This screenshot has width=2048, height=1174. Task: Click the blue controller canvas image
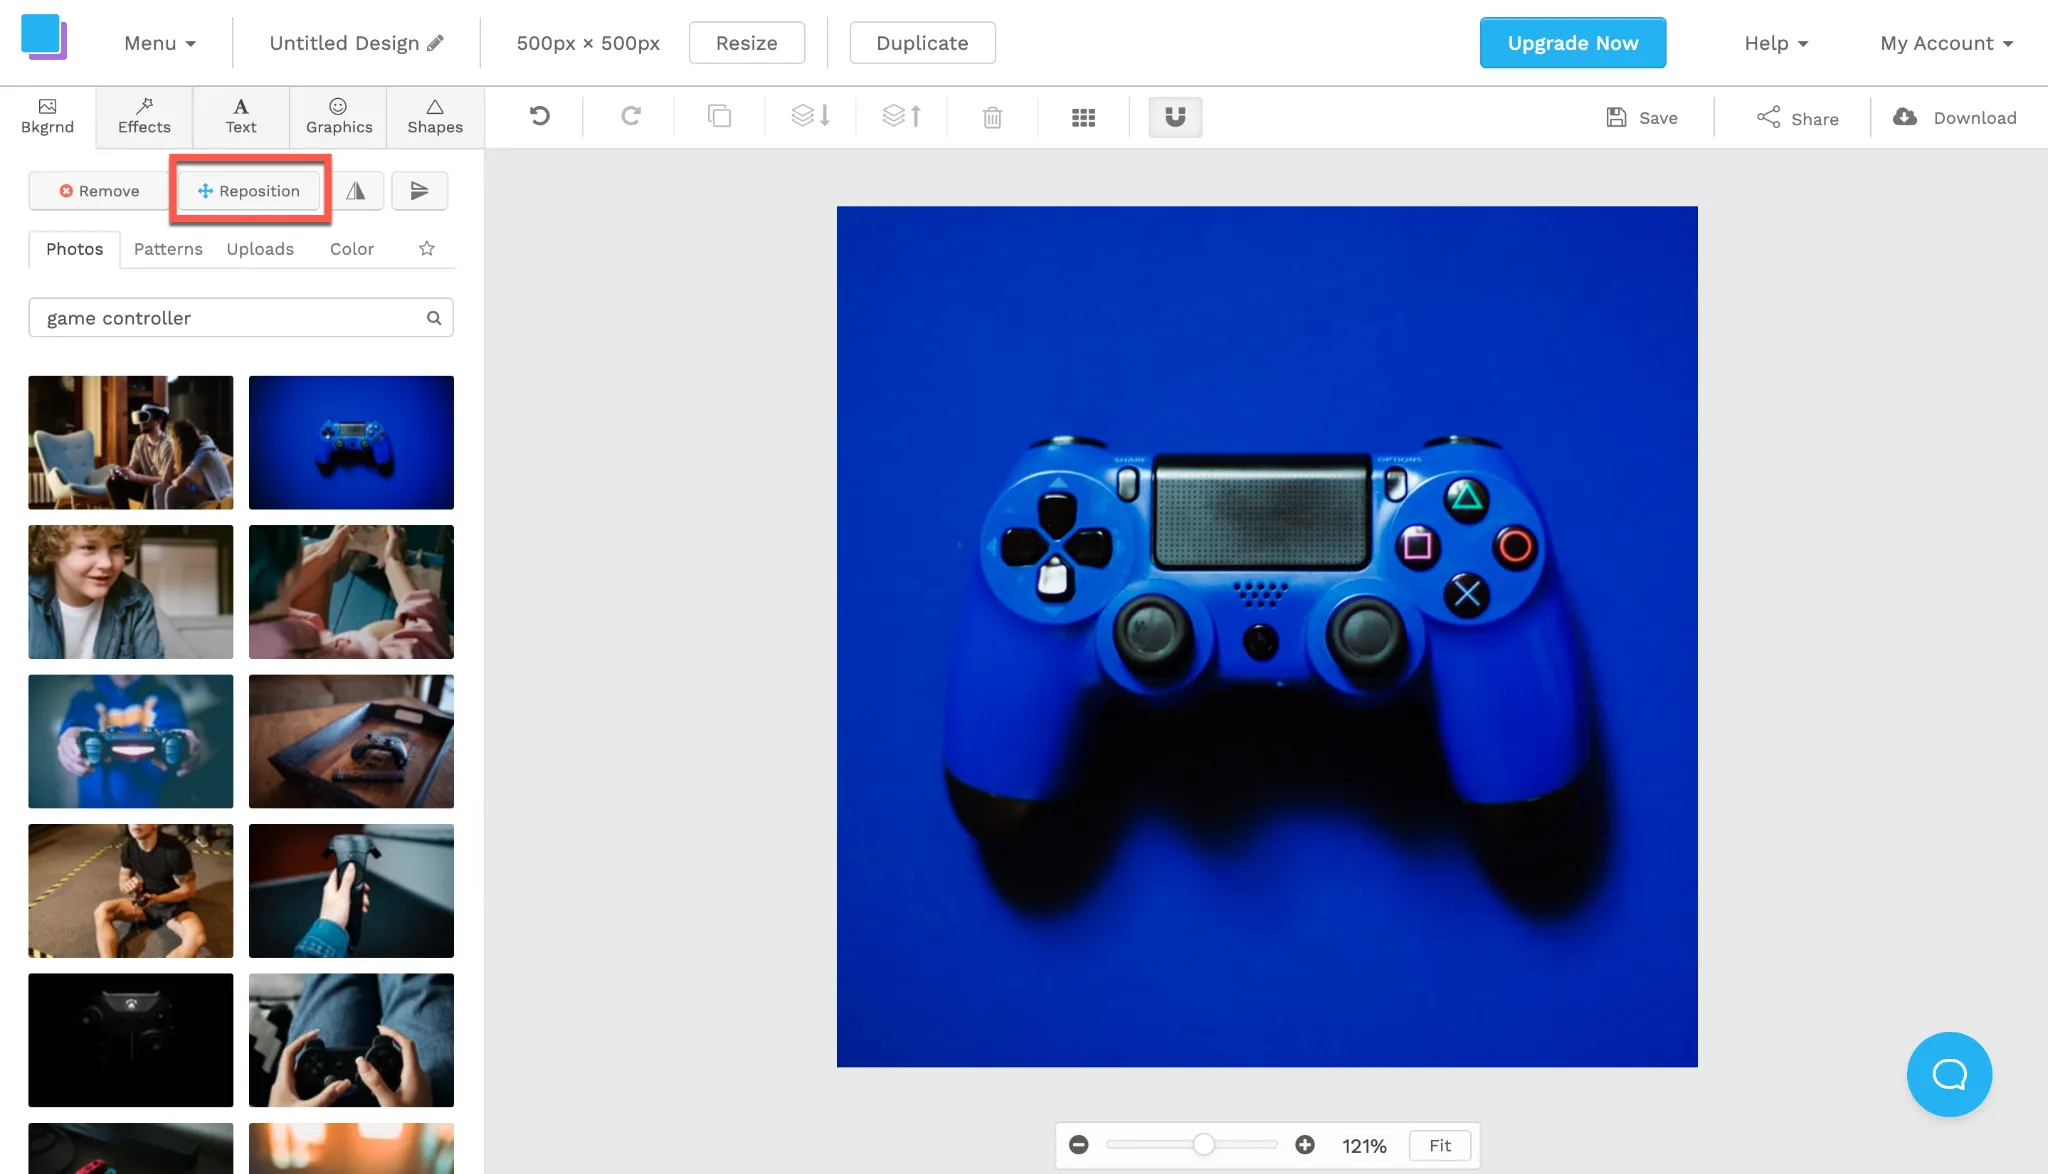[x=1267, y=637]
